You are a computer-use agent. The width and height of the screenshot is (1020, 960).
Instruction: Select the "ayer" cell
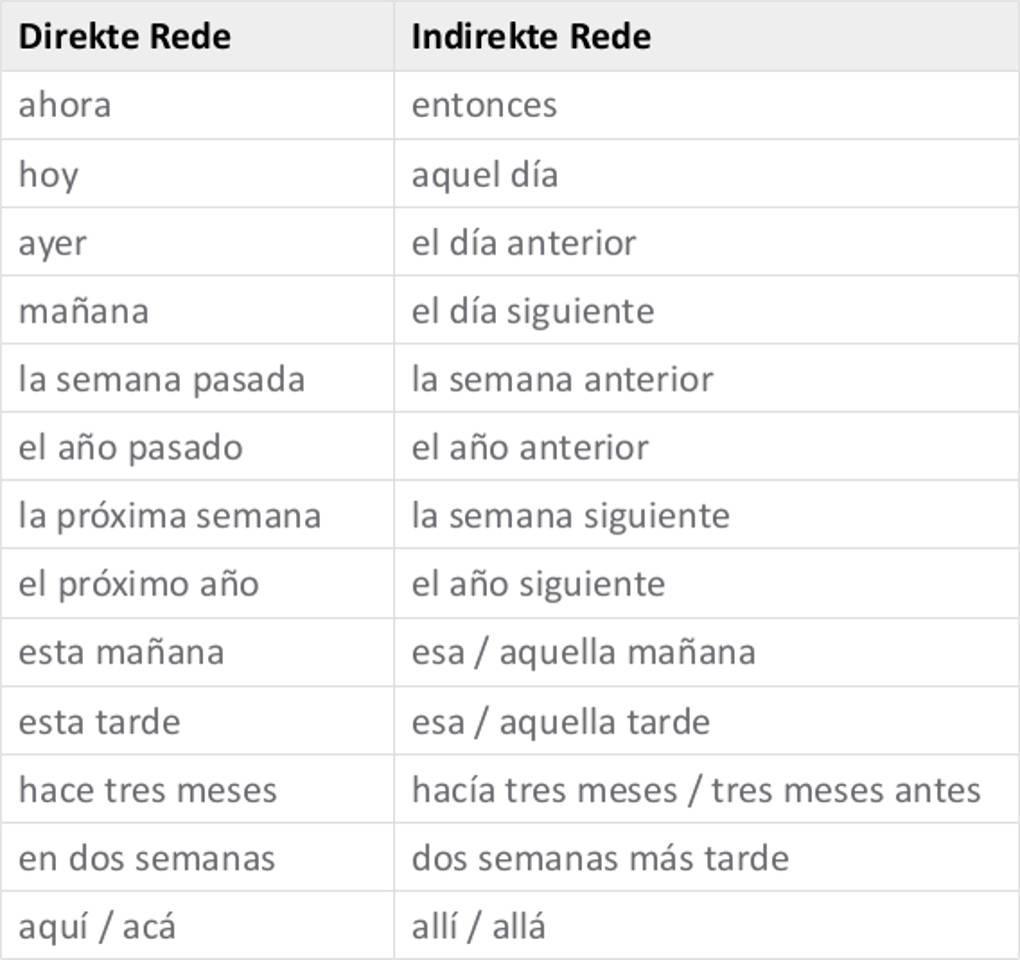(x=52, y=243)
